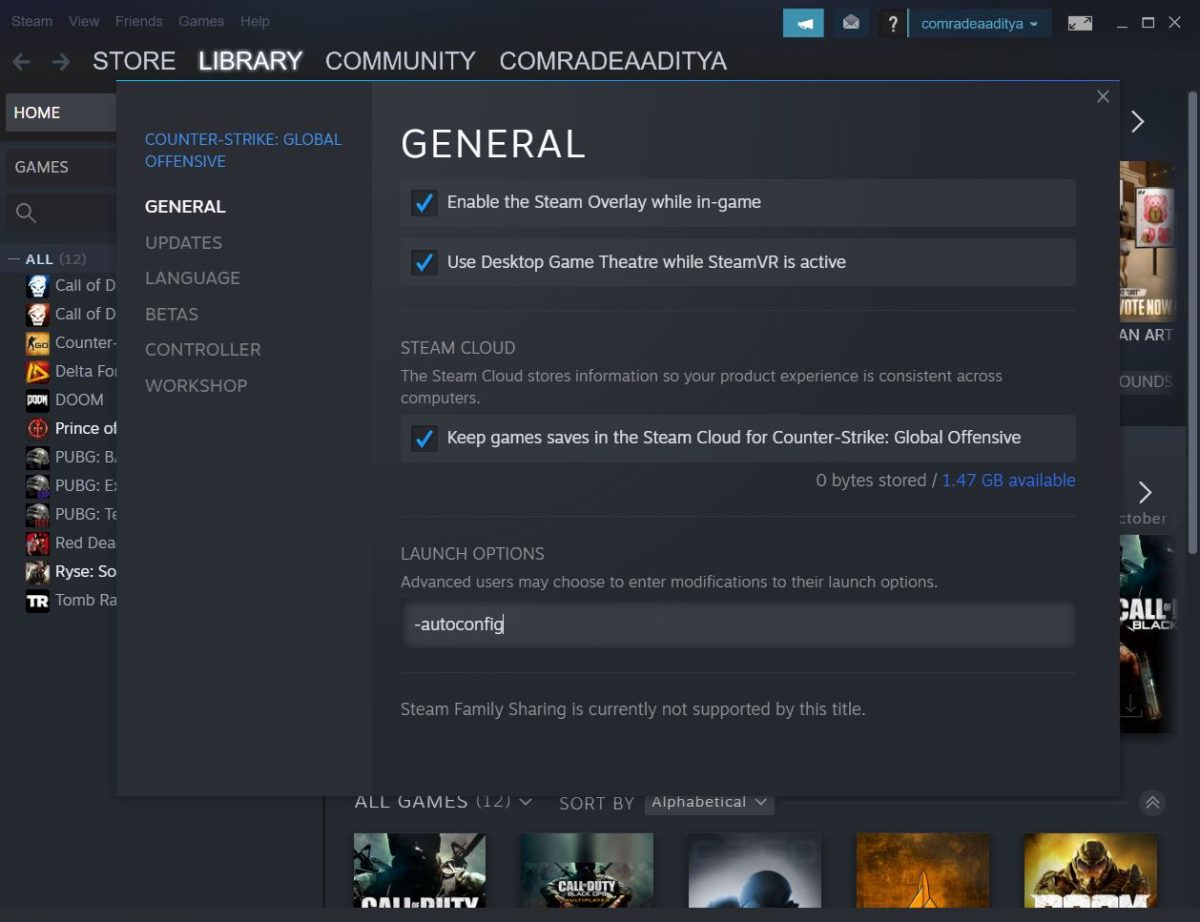Select the Prince of Persia game icon
Screen dimensions: 1200x922
click(38, 429)
